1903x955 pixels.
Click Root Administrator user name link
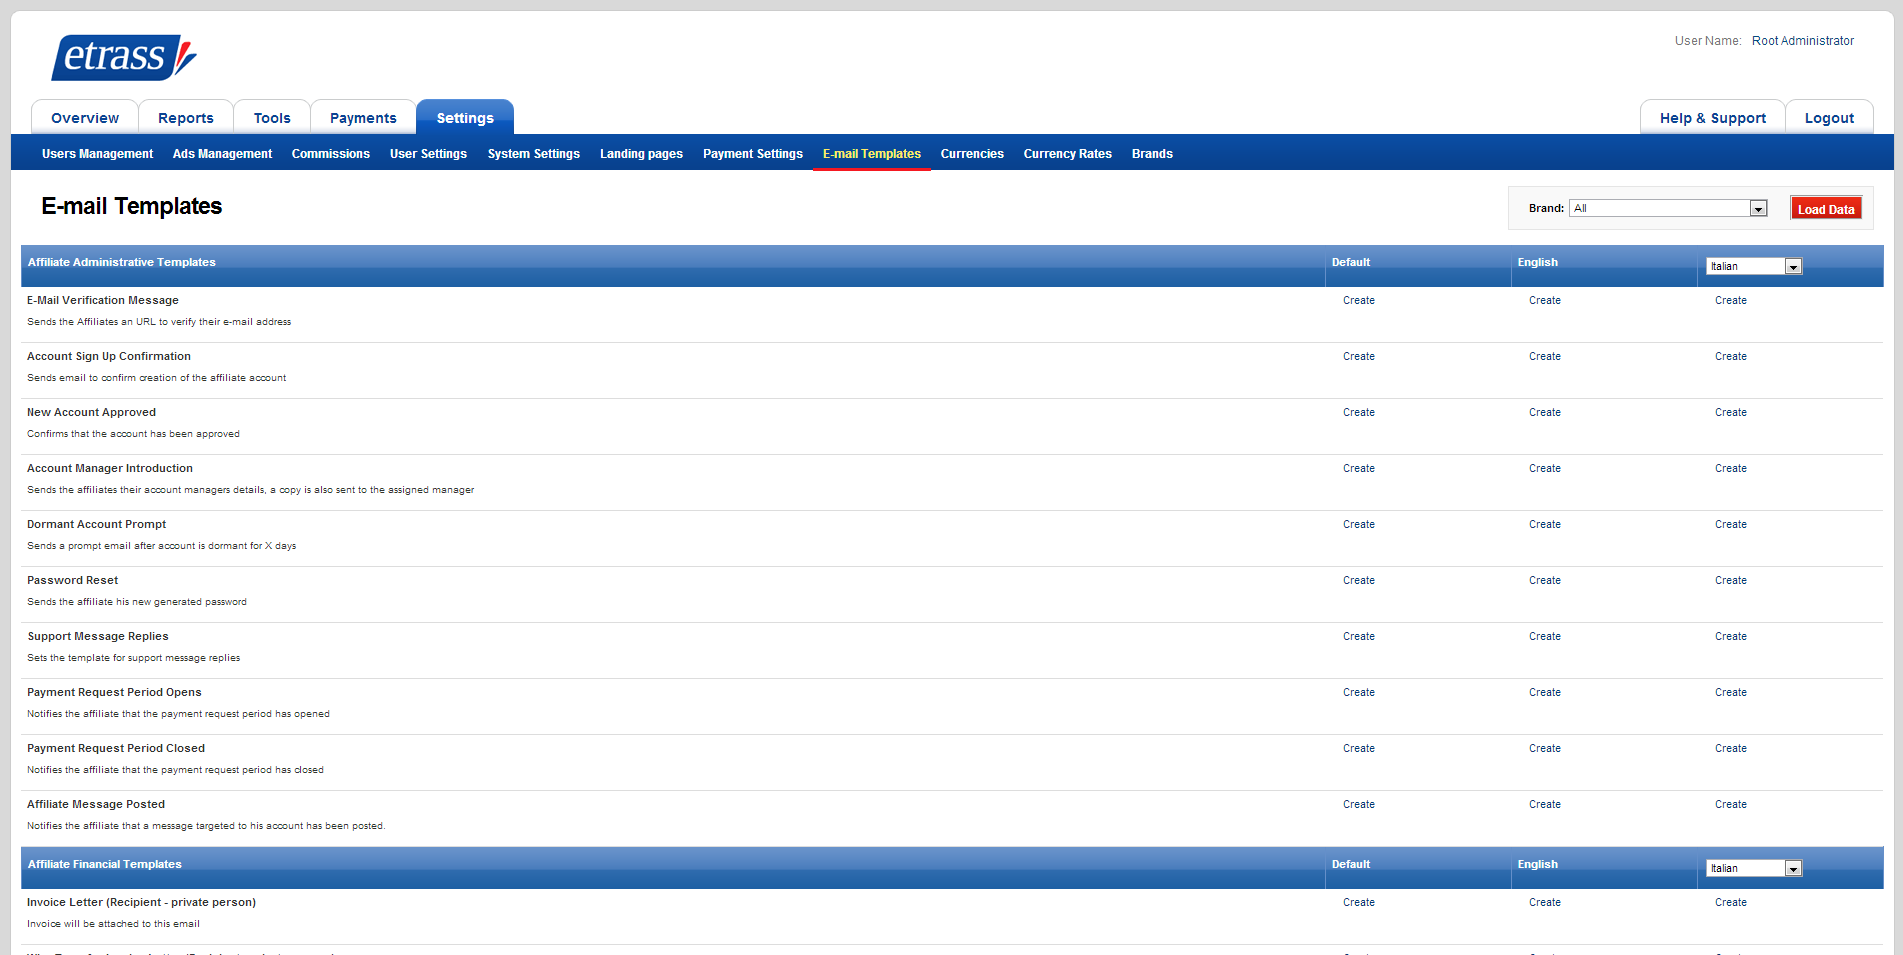[x=1802, y=41]
